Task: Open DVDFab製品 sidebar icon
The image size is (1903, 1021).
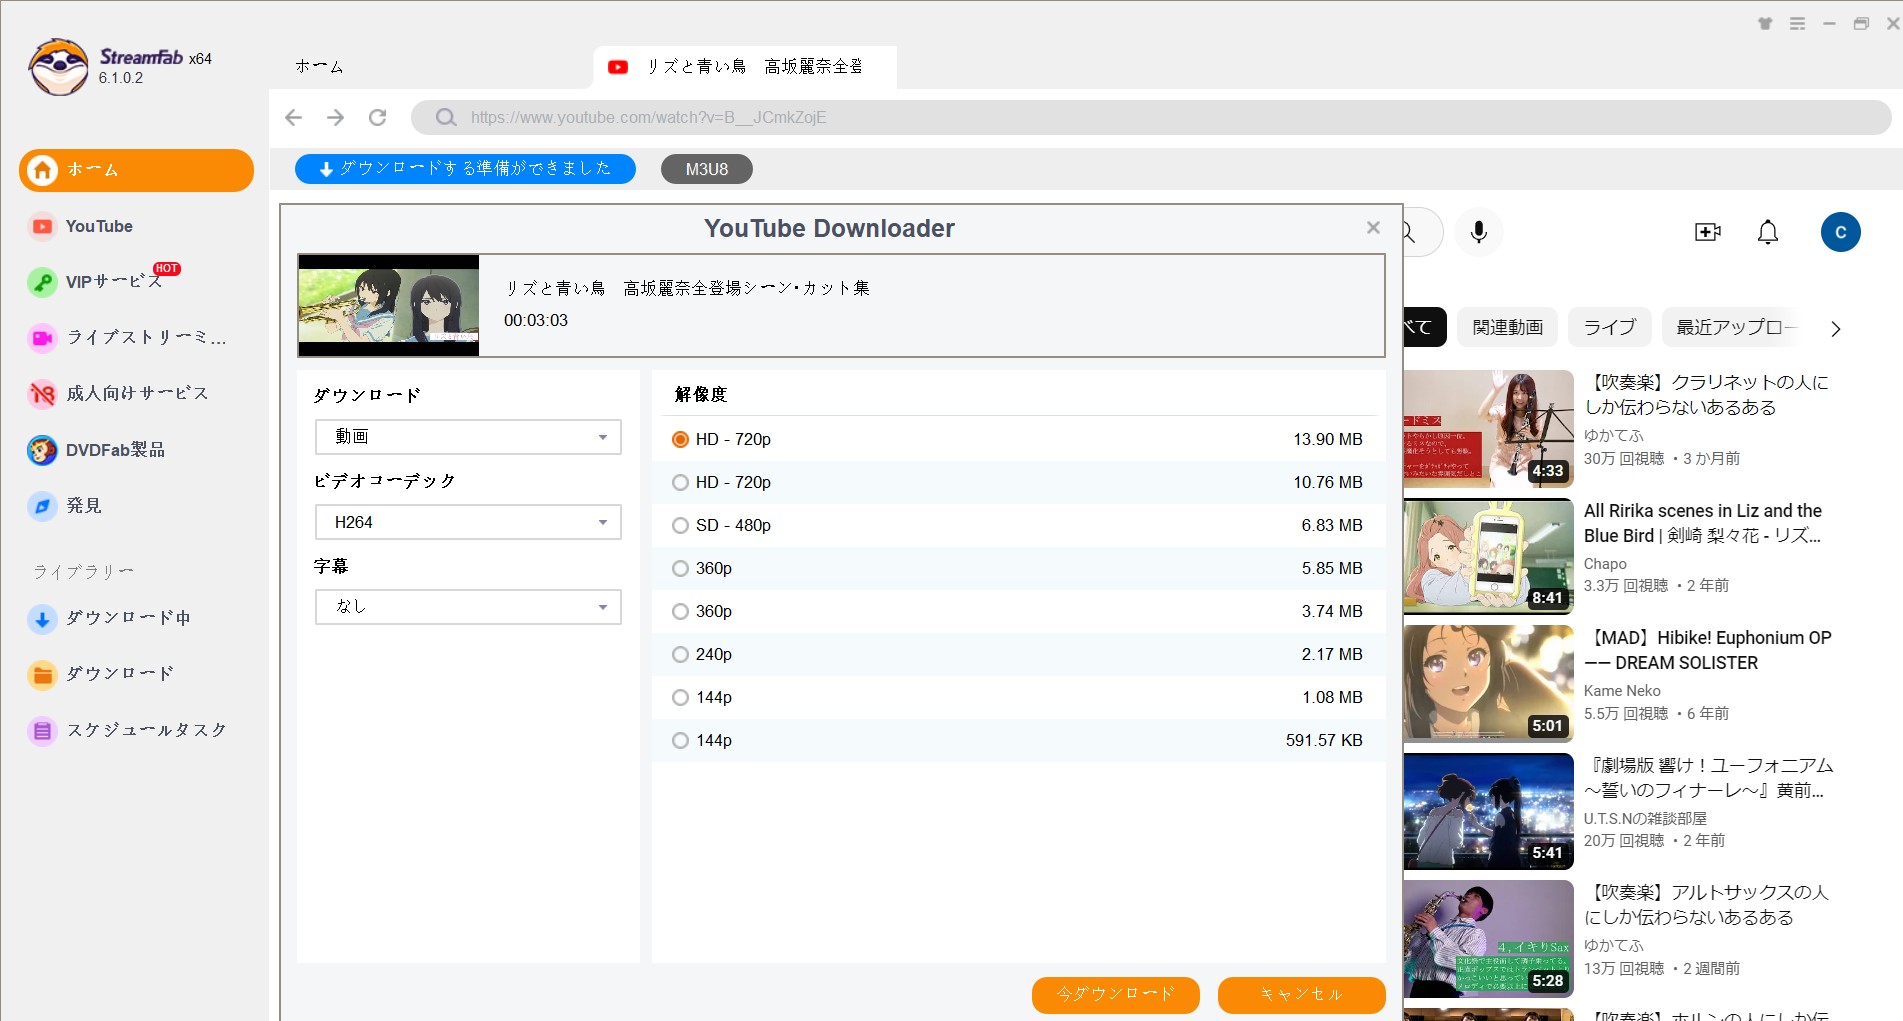Action: (42, 450)
